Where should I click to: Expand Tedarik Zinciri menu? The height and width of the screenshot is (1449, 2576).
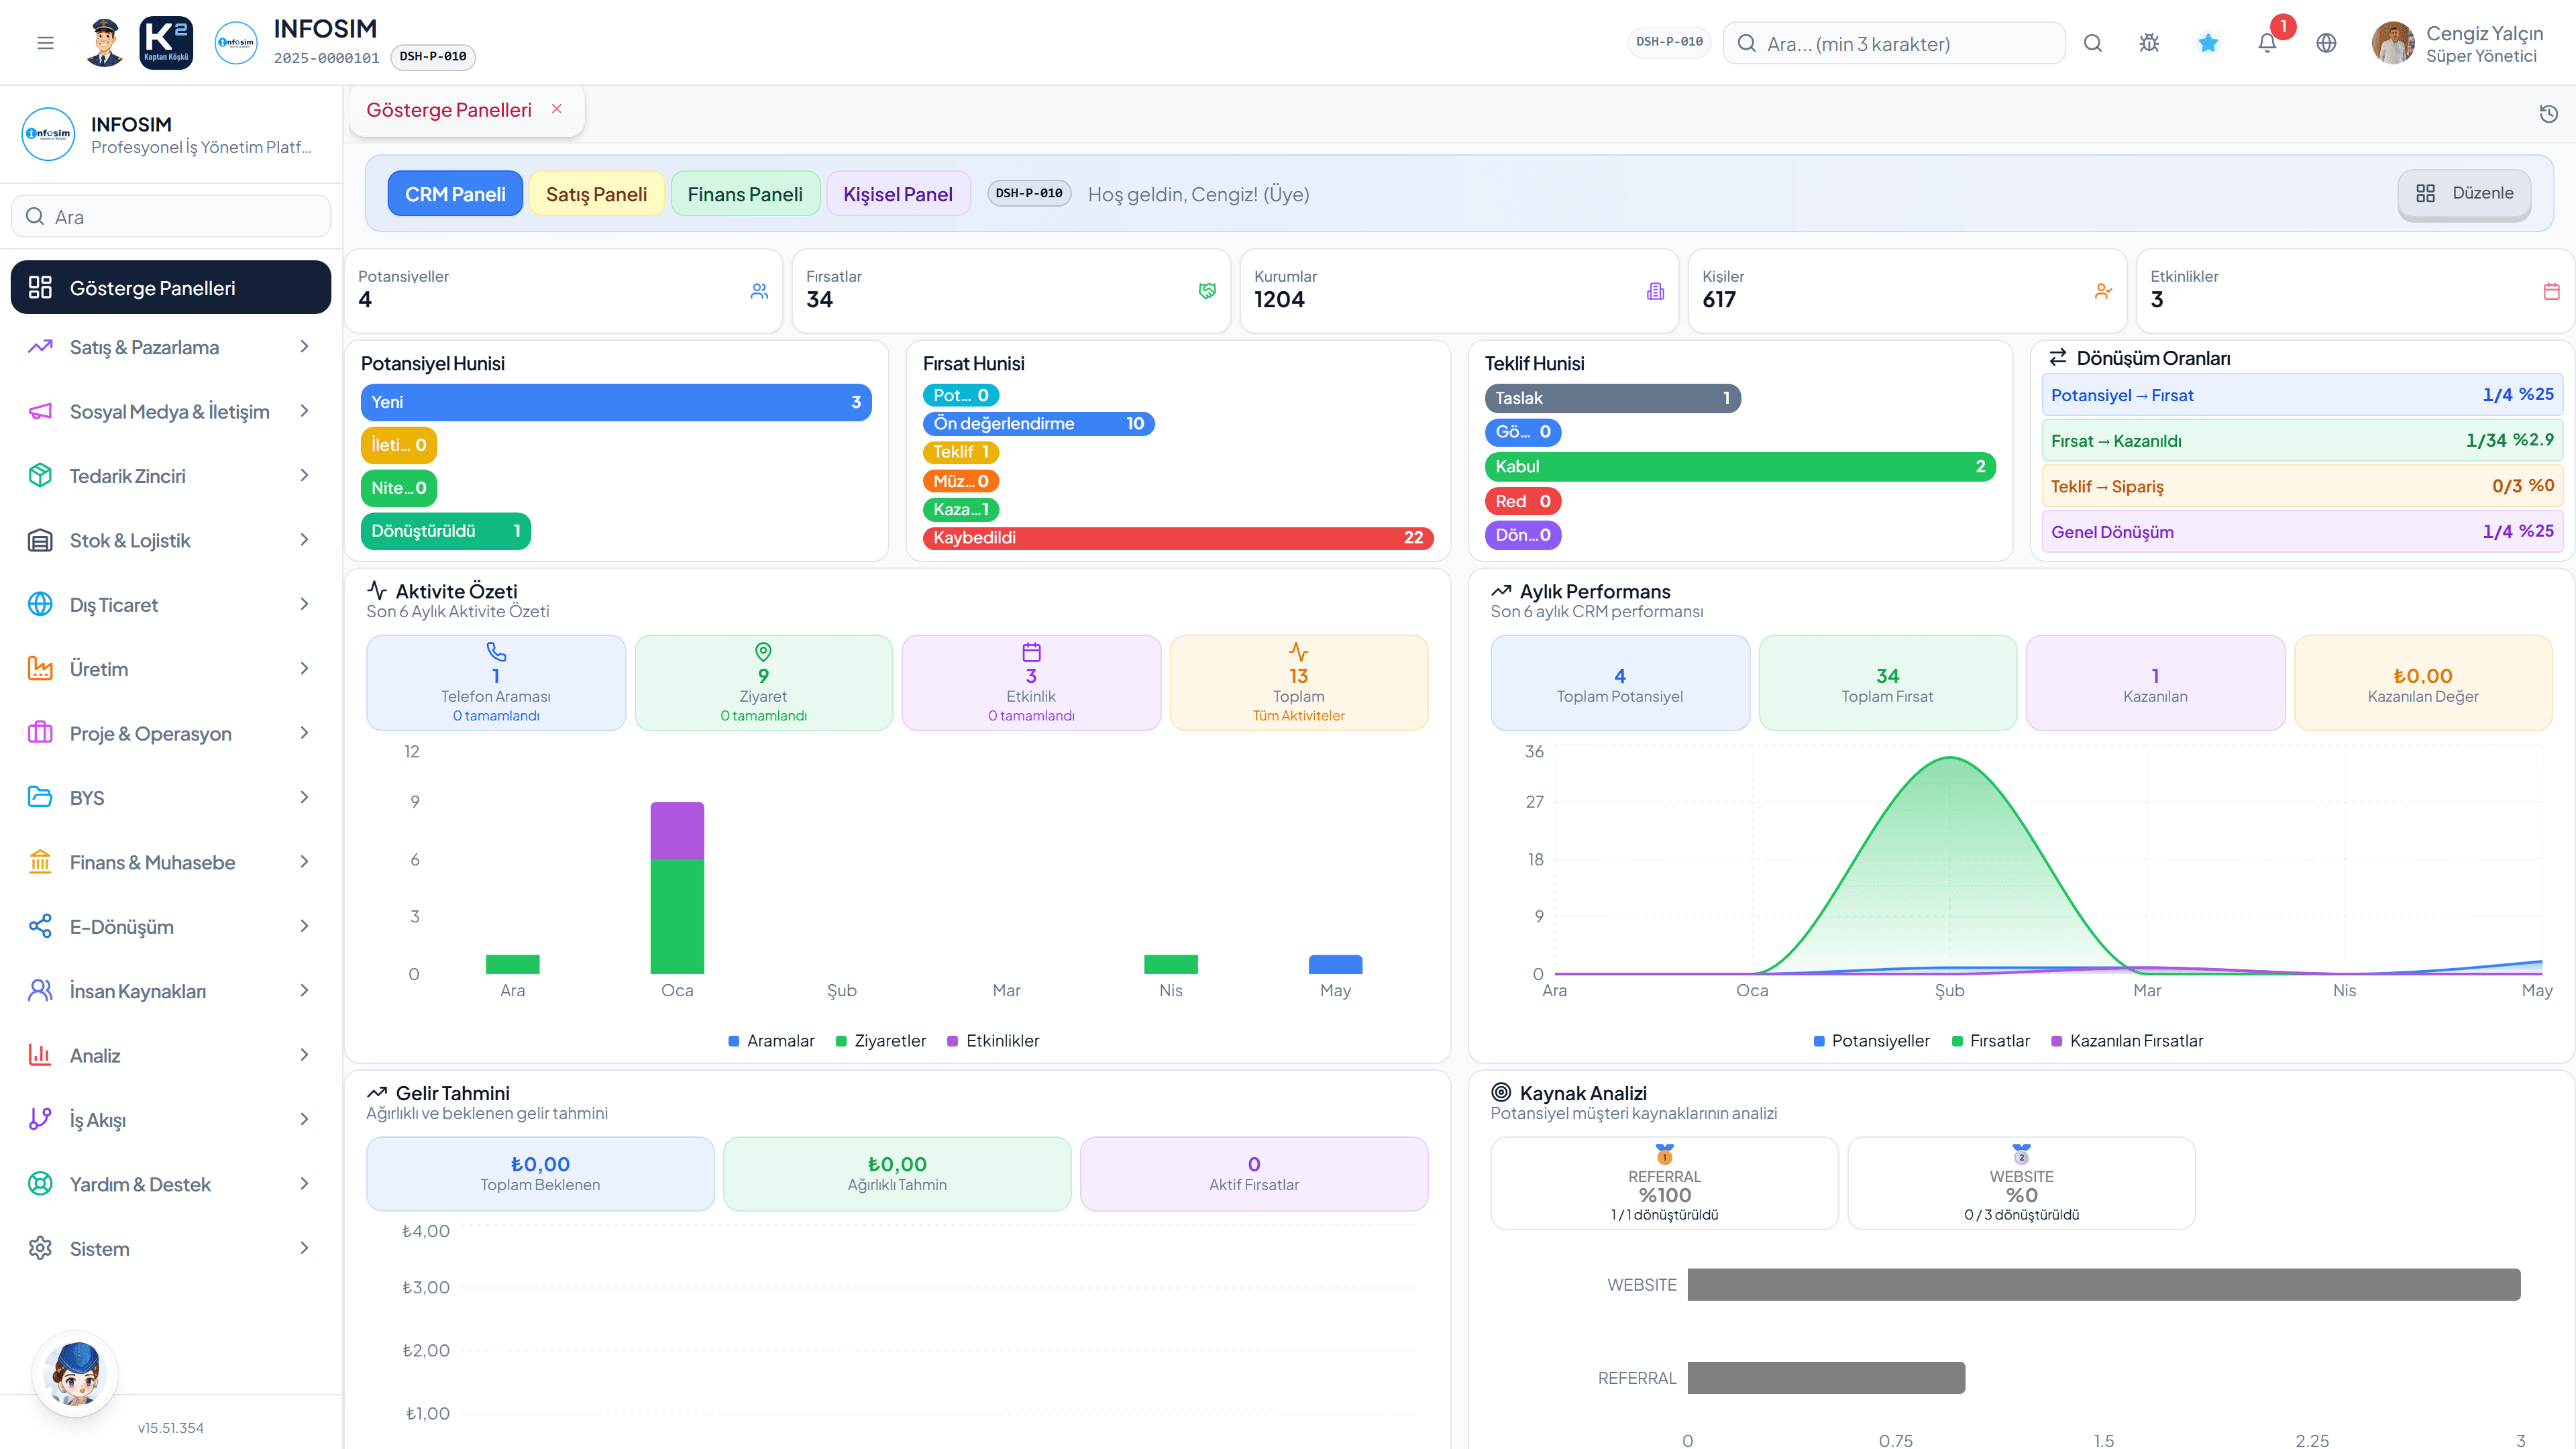point(170,476)
